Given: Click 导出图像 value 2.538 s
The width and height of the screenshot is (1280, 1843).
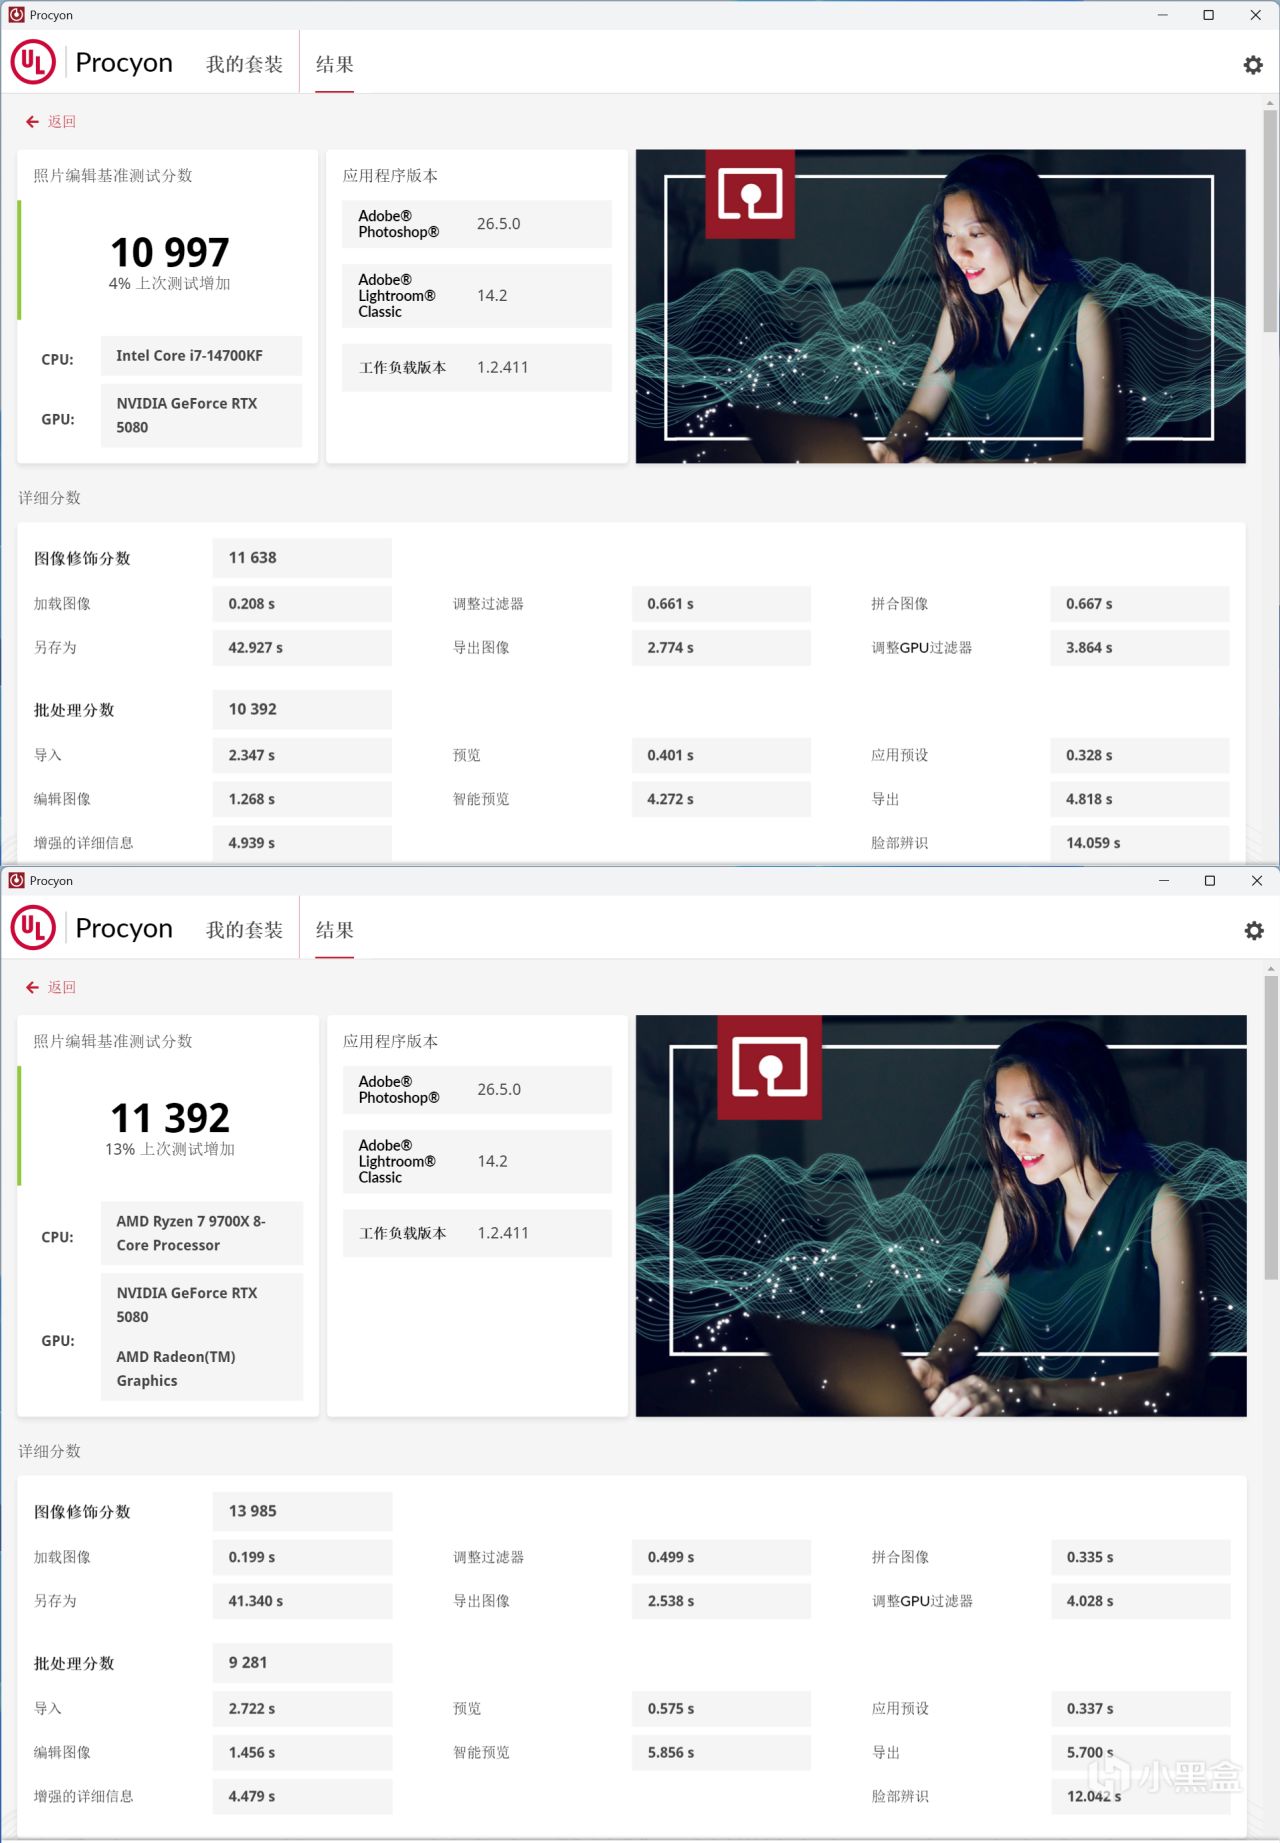Looking at the screenshot, I should point(722,1601).
